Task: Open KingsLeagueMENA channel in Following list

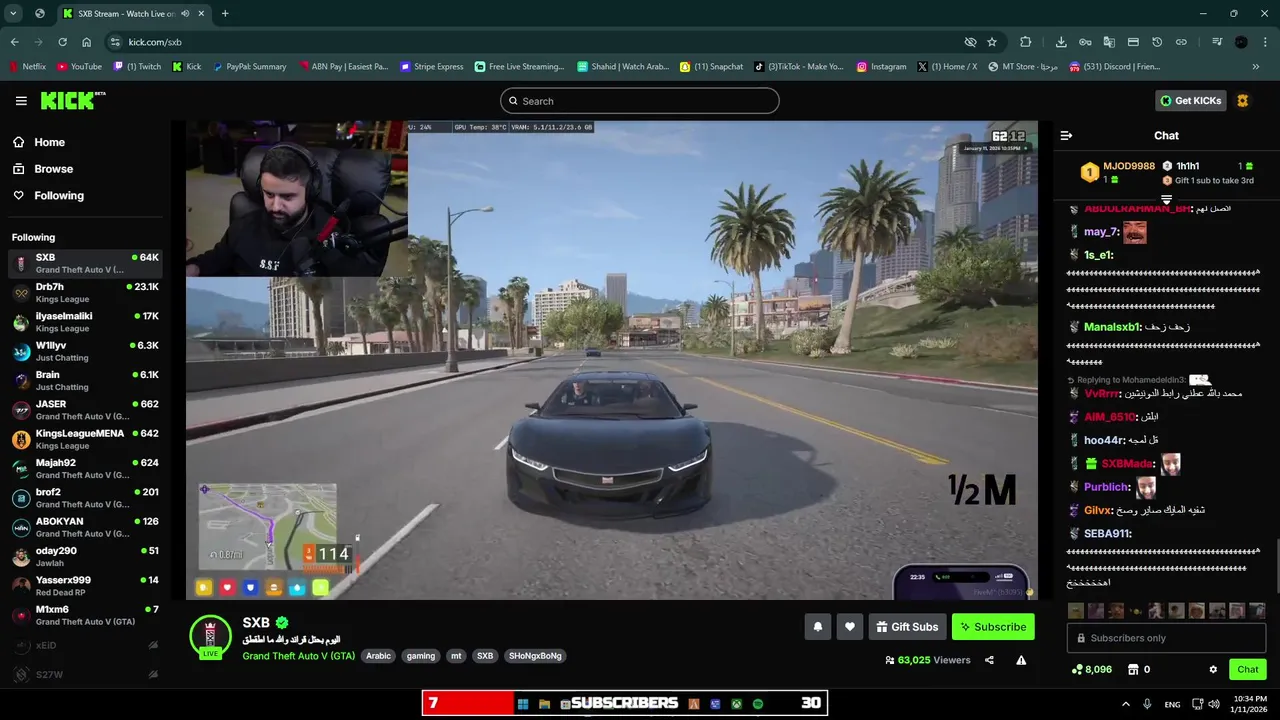Action: (85, 440)
